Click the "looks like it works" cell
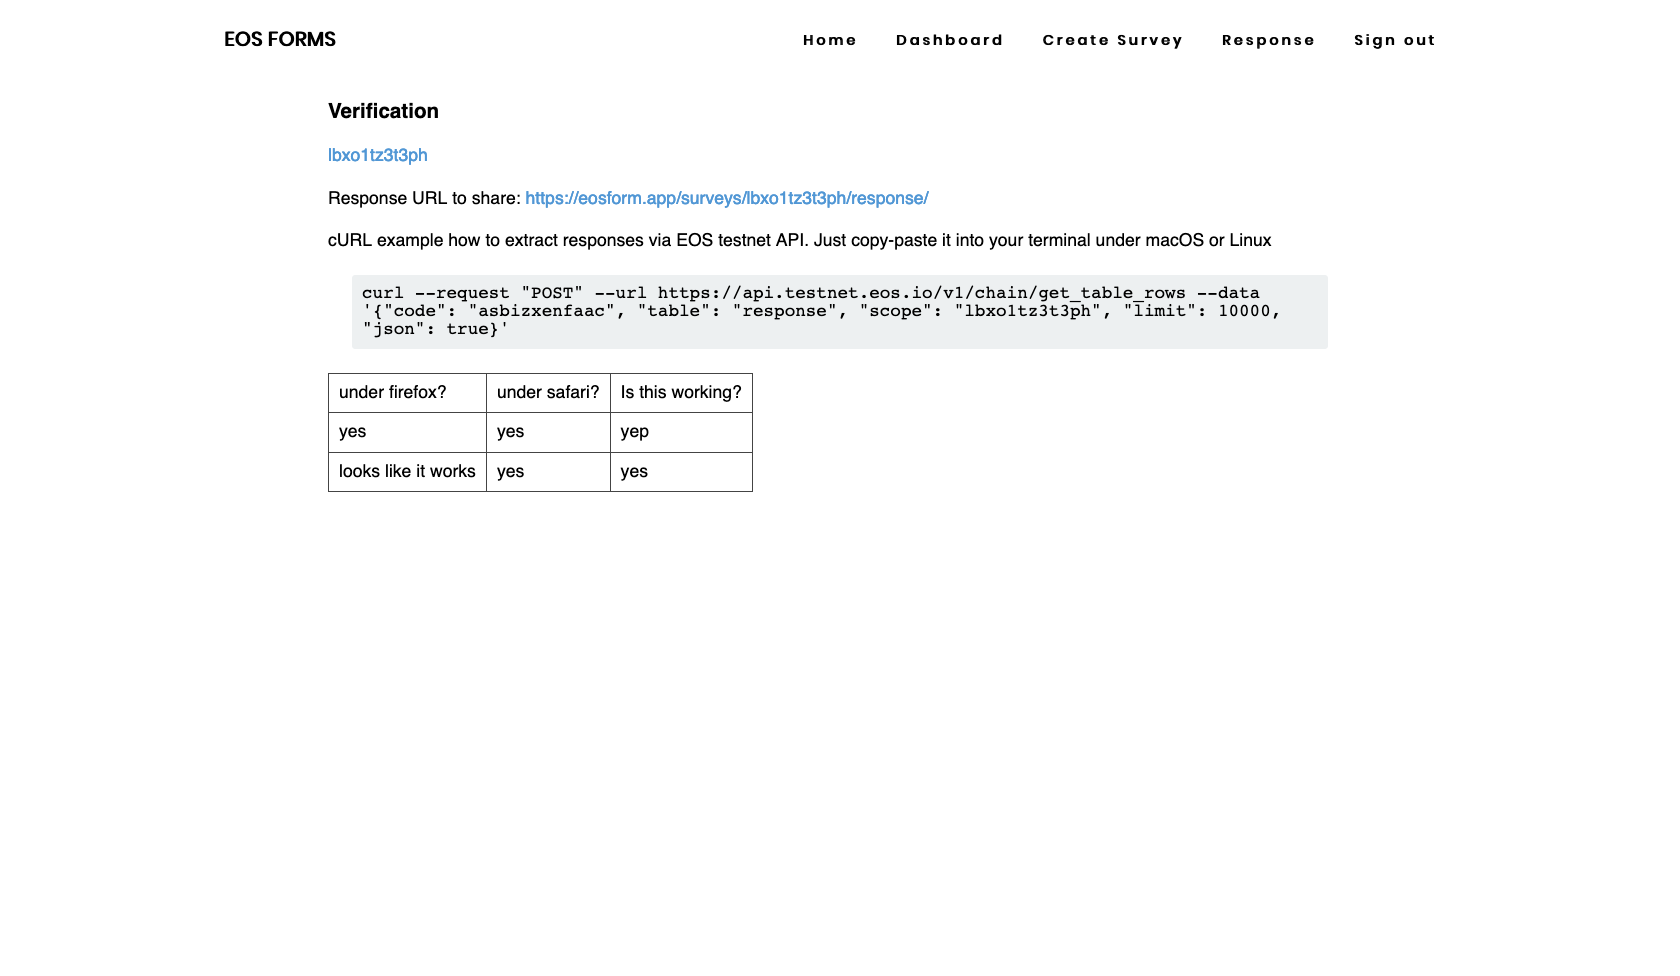 [x=407, y=472]
